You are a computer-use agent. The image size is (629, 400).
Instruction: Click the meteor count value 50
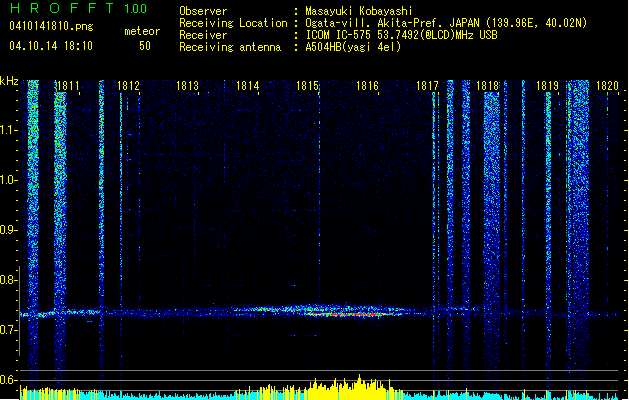click(145, 46)
